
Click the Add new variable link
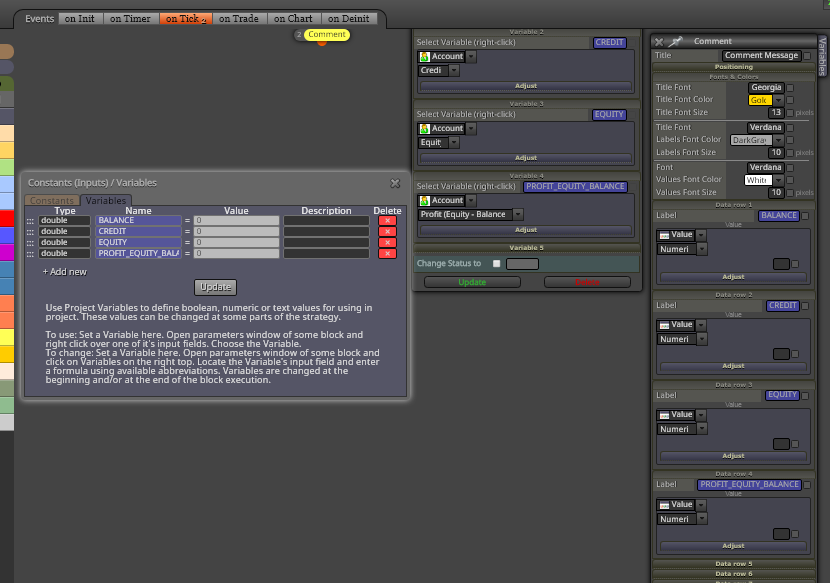65,272
